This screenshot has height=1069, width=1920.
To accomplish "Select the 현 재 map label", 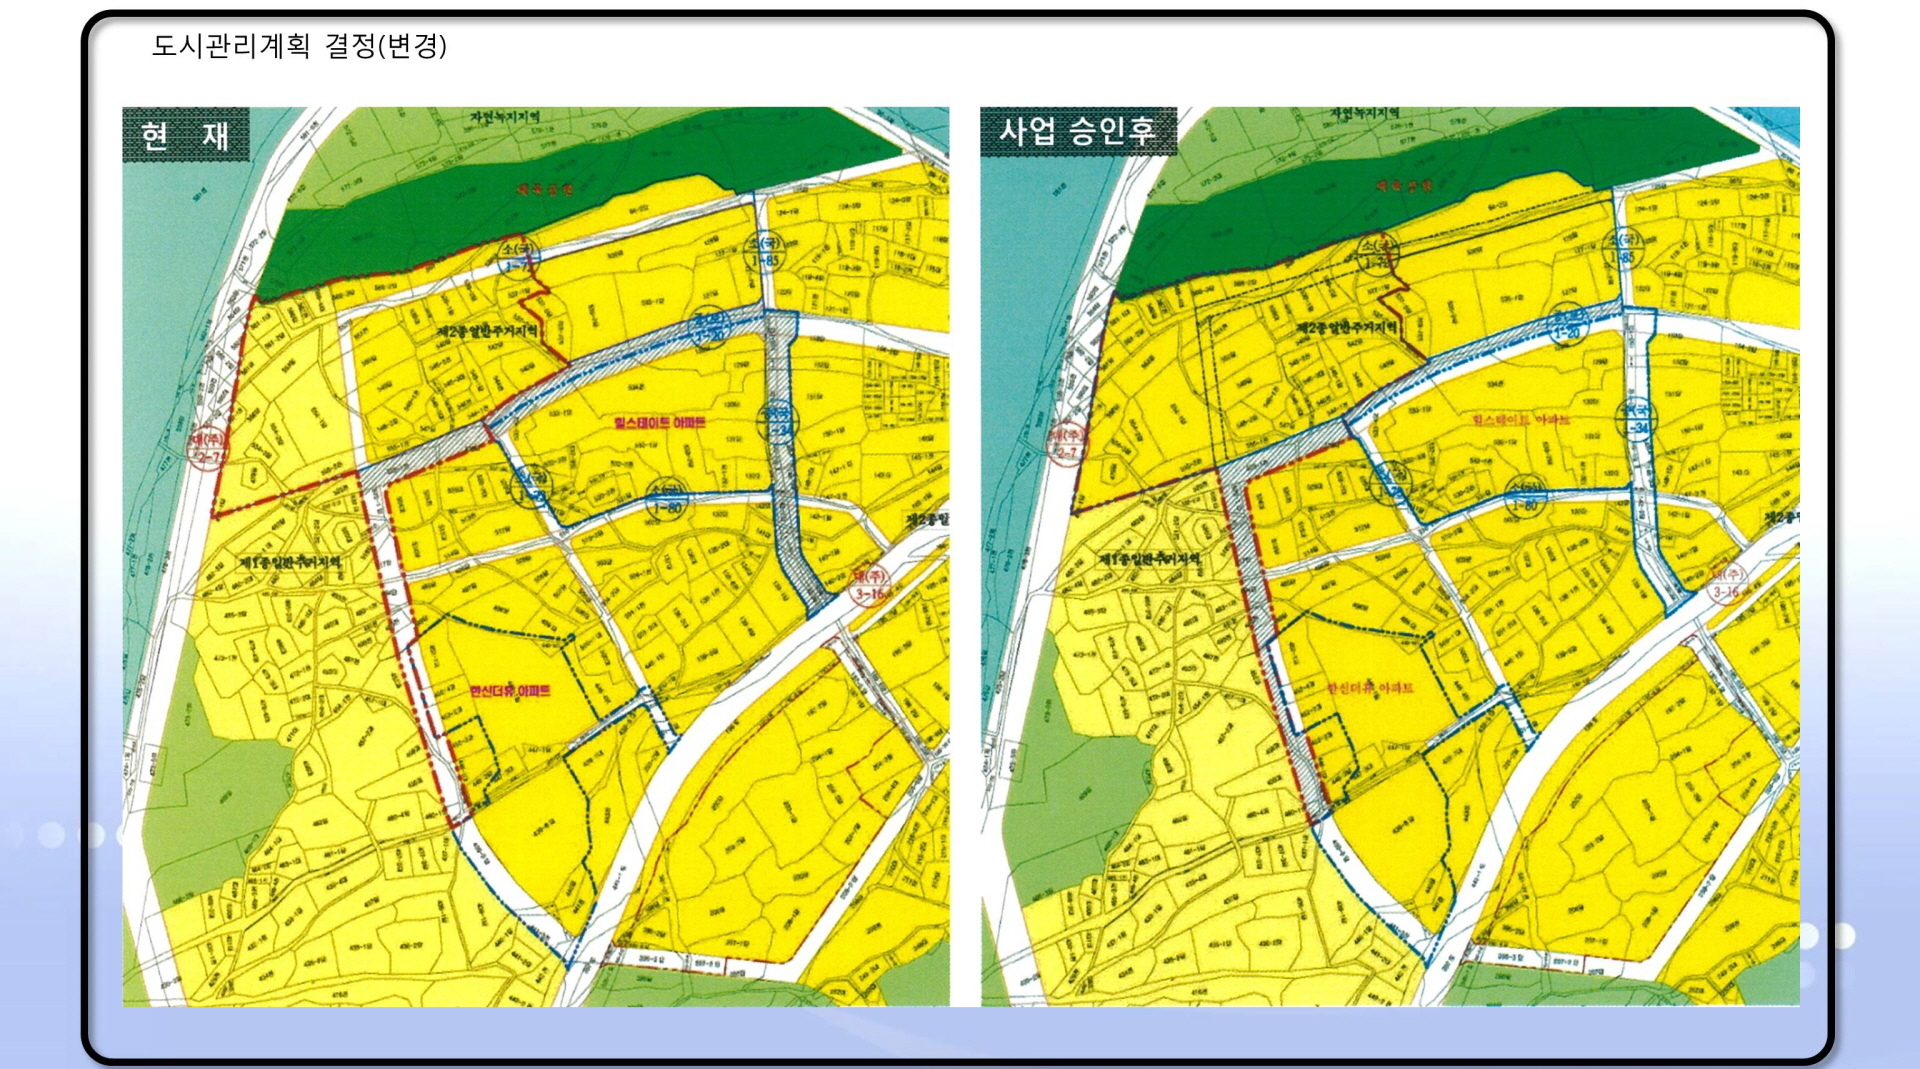I will coord(186,135).
